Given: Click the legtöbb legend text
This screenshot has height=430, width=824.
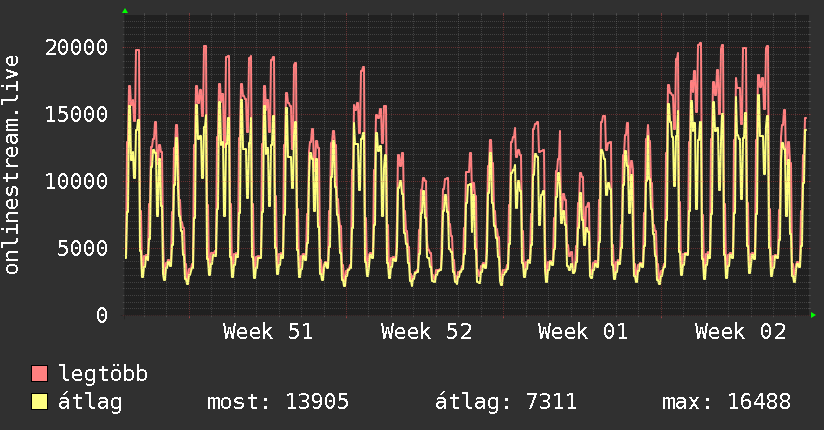Looking at the screenshot, I should pos(104,375).
